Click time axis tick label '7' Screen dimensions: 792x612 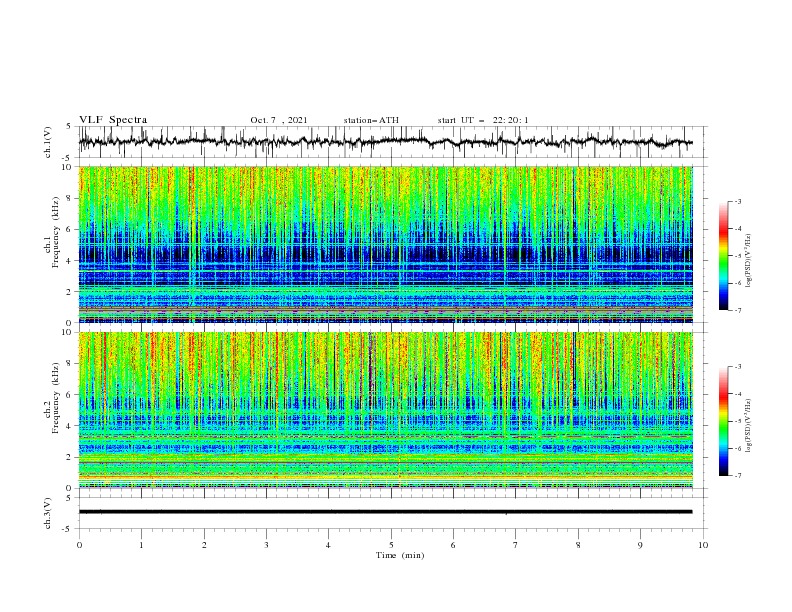(516, 545)
